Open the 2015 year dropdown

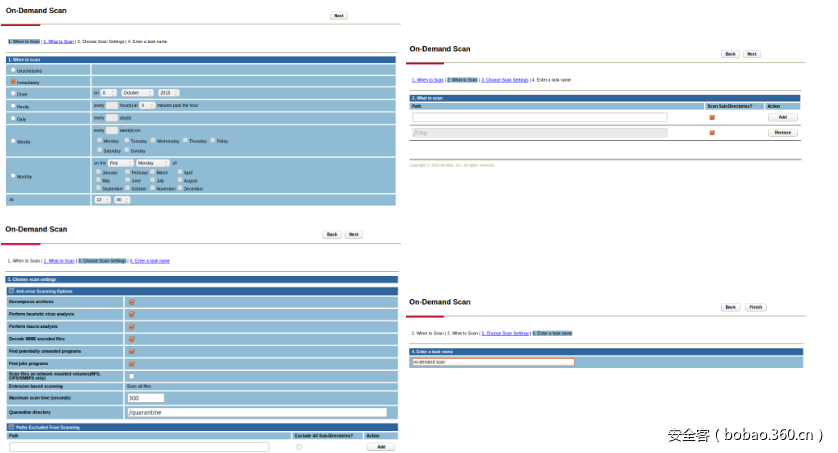point(169,93)
